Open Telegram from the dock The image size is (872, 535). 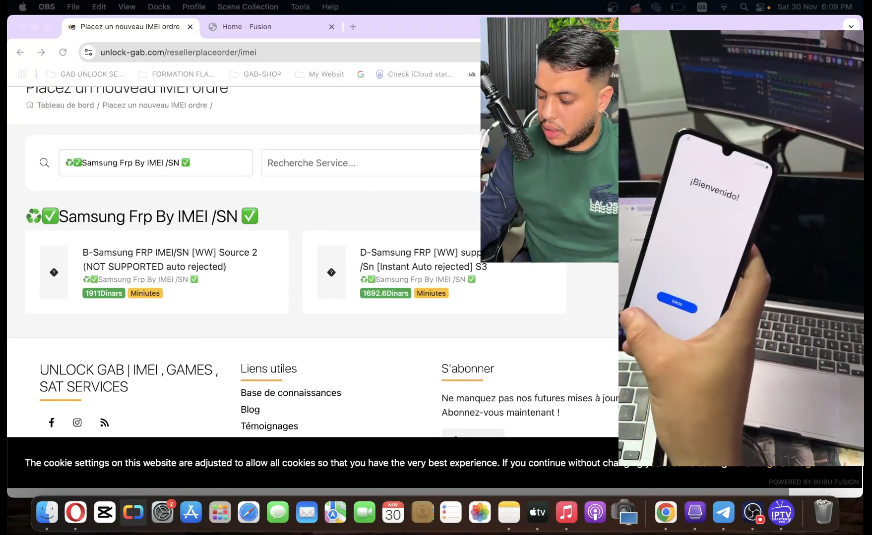pyautogui.click(x=724, y=512)
